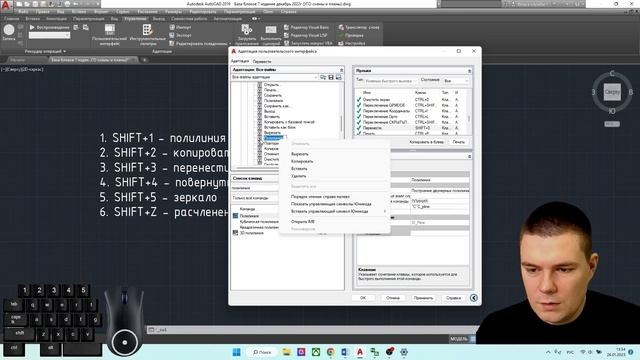
Task: Open the Сервис menu in the menu bar
Action: pos(123,12)
